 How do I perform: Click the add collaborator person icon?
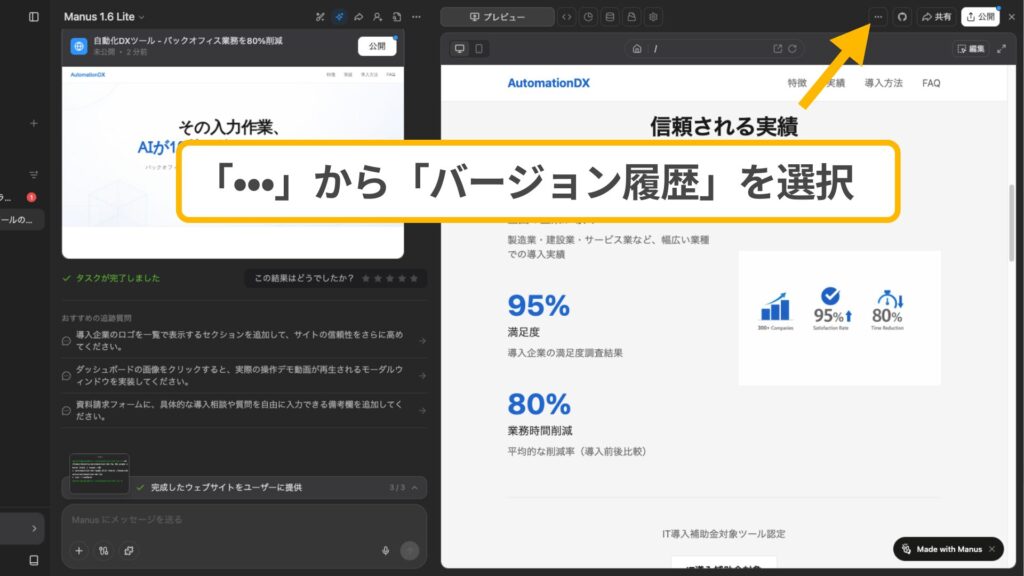point(377,17)
